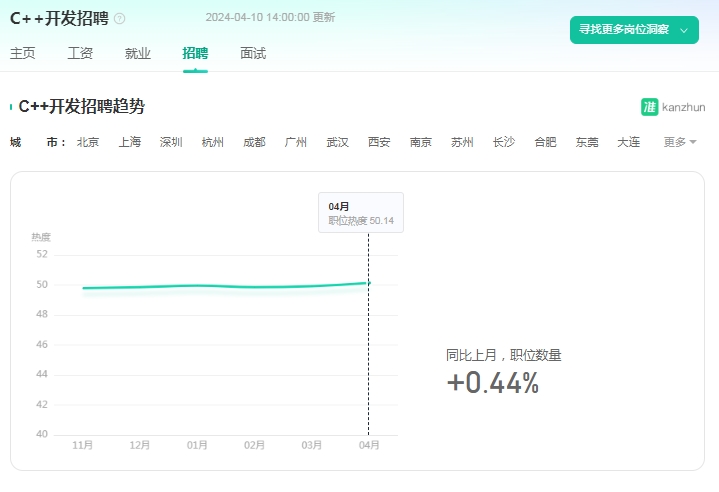Go to the 就业 tab
Viewport: 719px width, 492px height.
[138, 53]
